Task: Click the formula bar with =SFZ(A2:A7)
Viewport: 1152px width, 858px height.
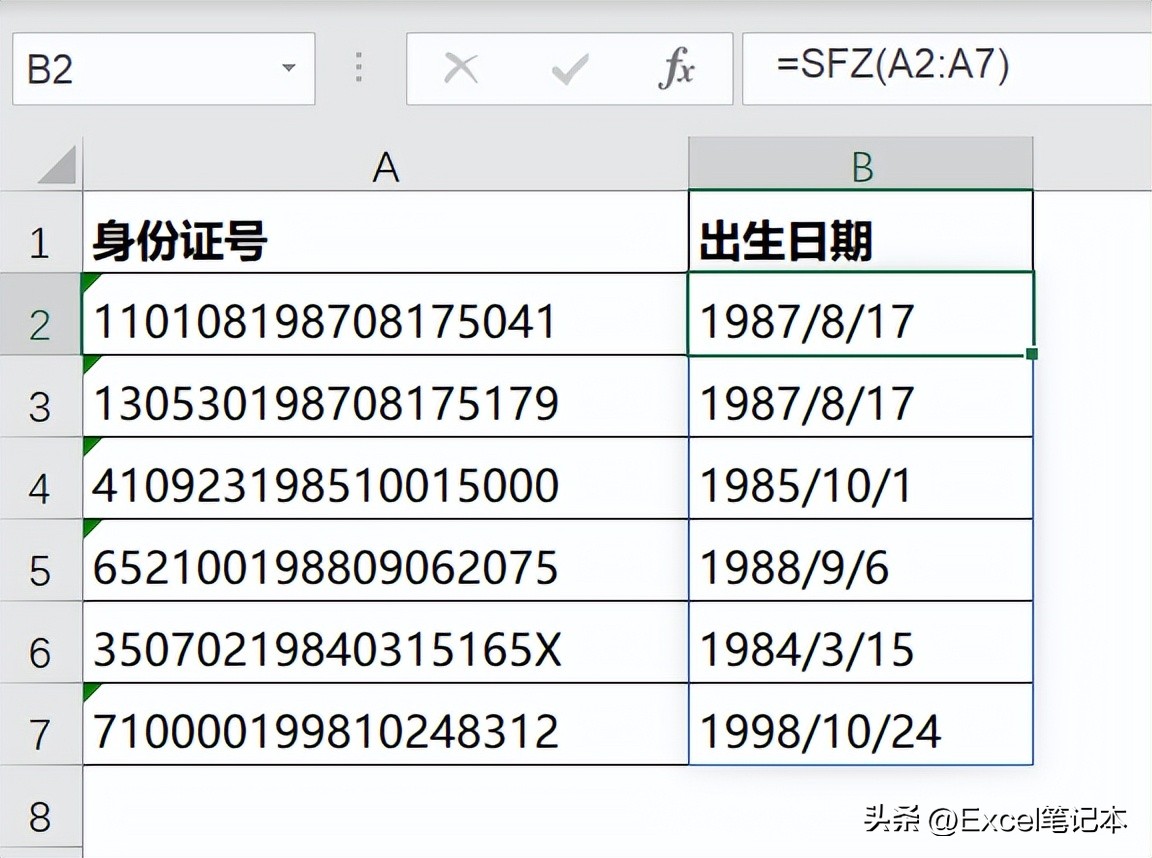Action: [x=945, y=69]
